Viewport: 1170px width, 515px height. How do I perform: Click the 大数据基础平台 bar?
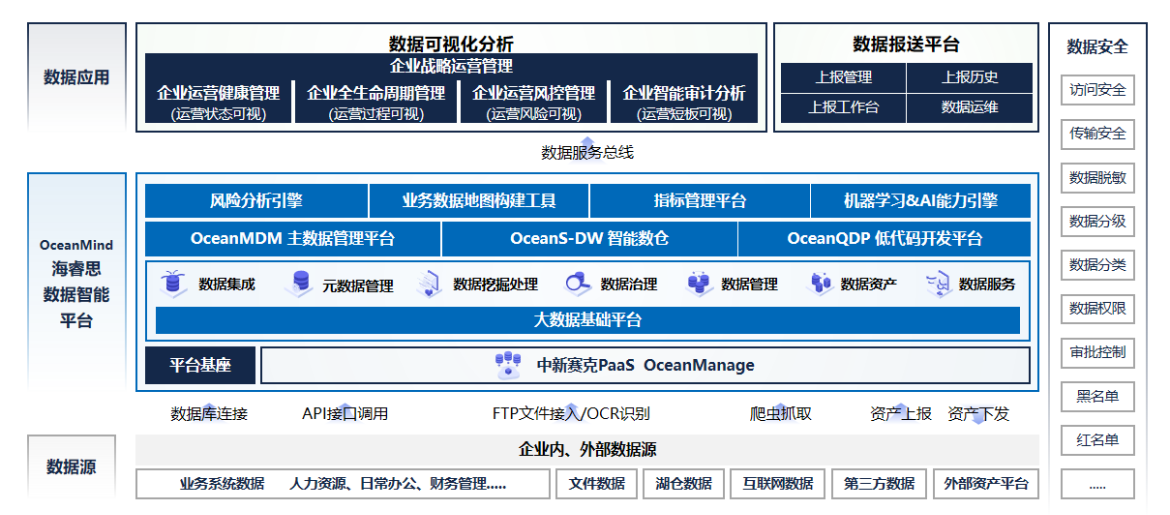(588, 320)
